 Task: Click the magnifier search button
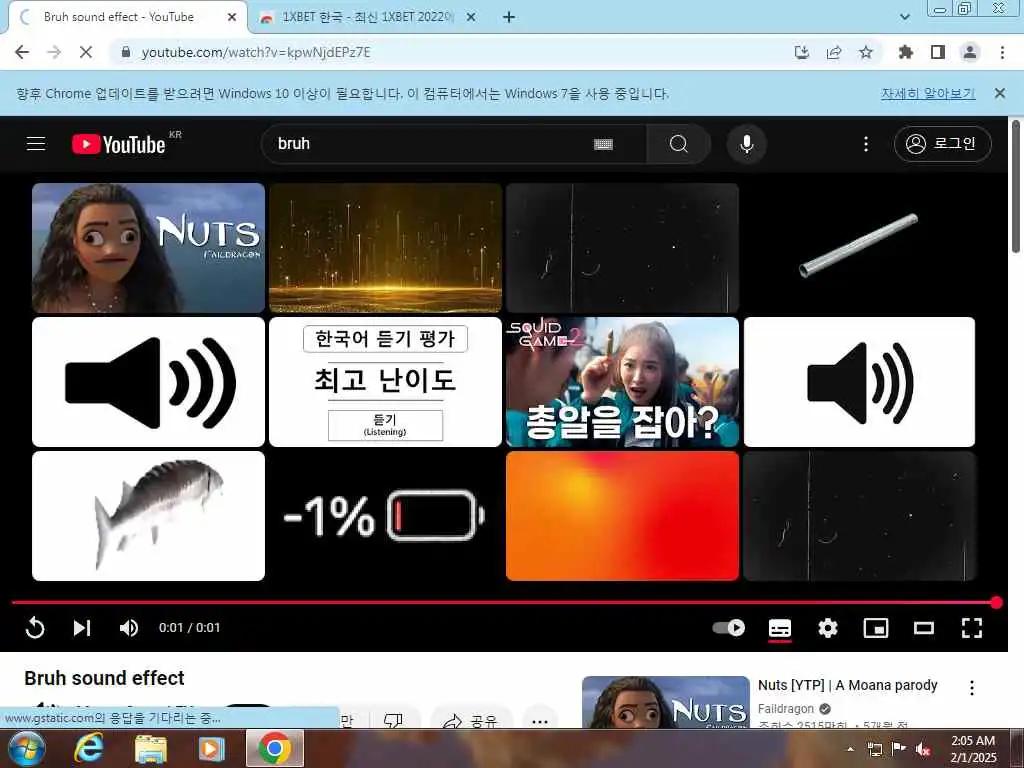point(679,144)
